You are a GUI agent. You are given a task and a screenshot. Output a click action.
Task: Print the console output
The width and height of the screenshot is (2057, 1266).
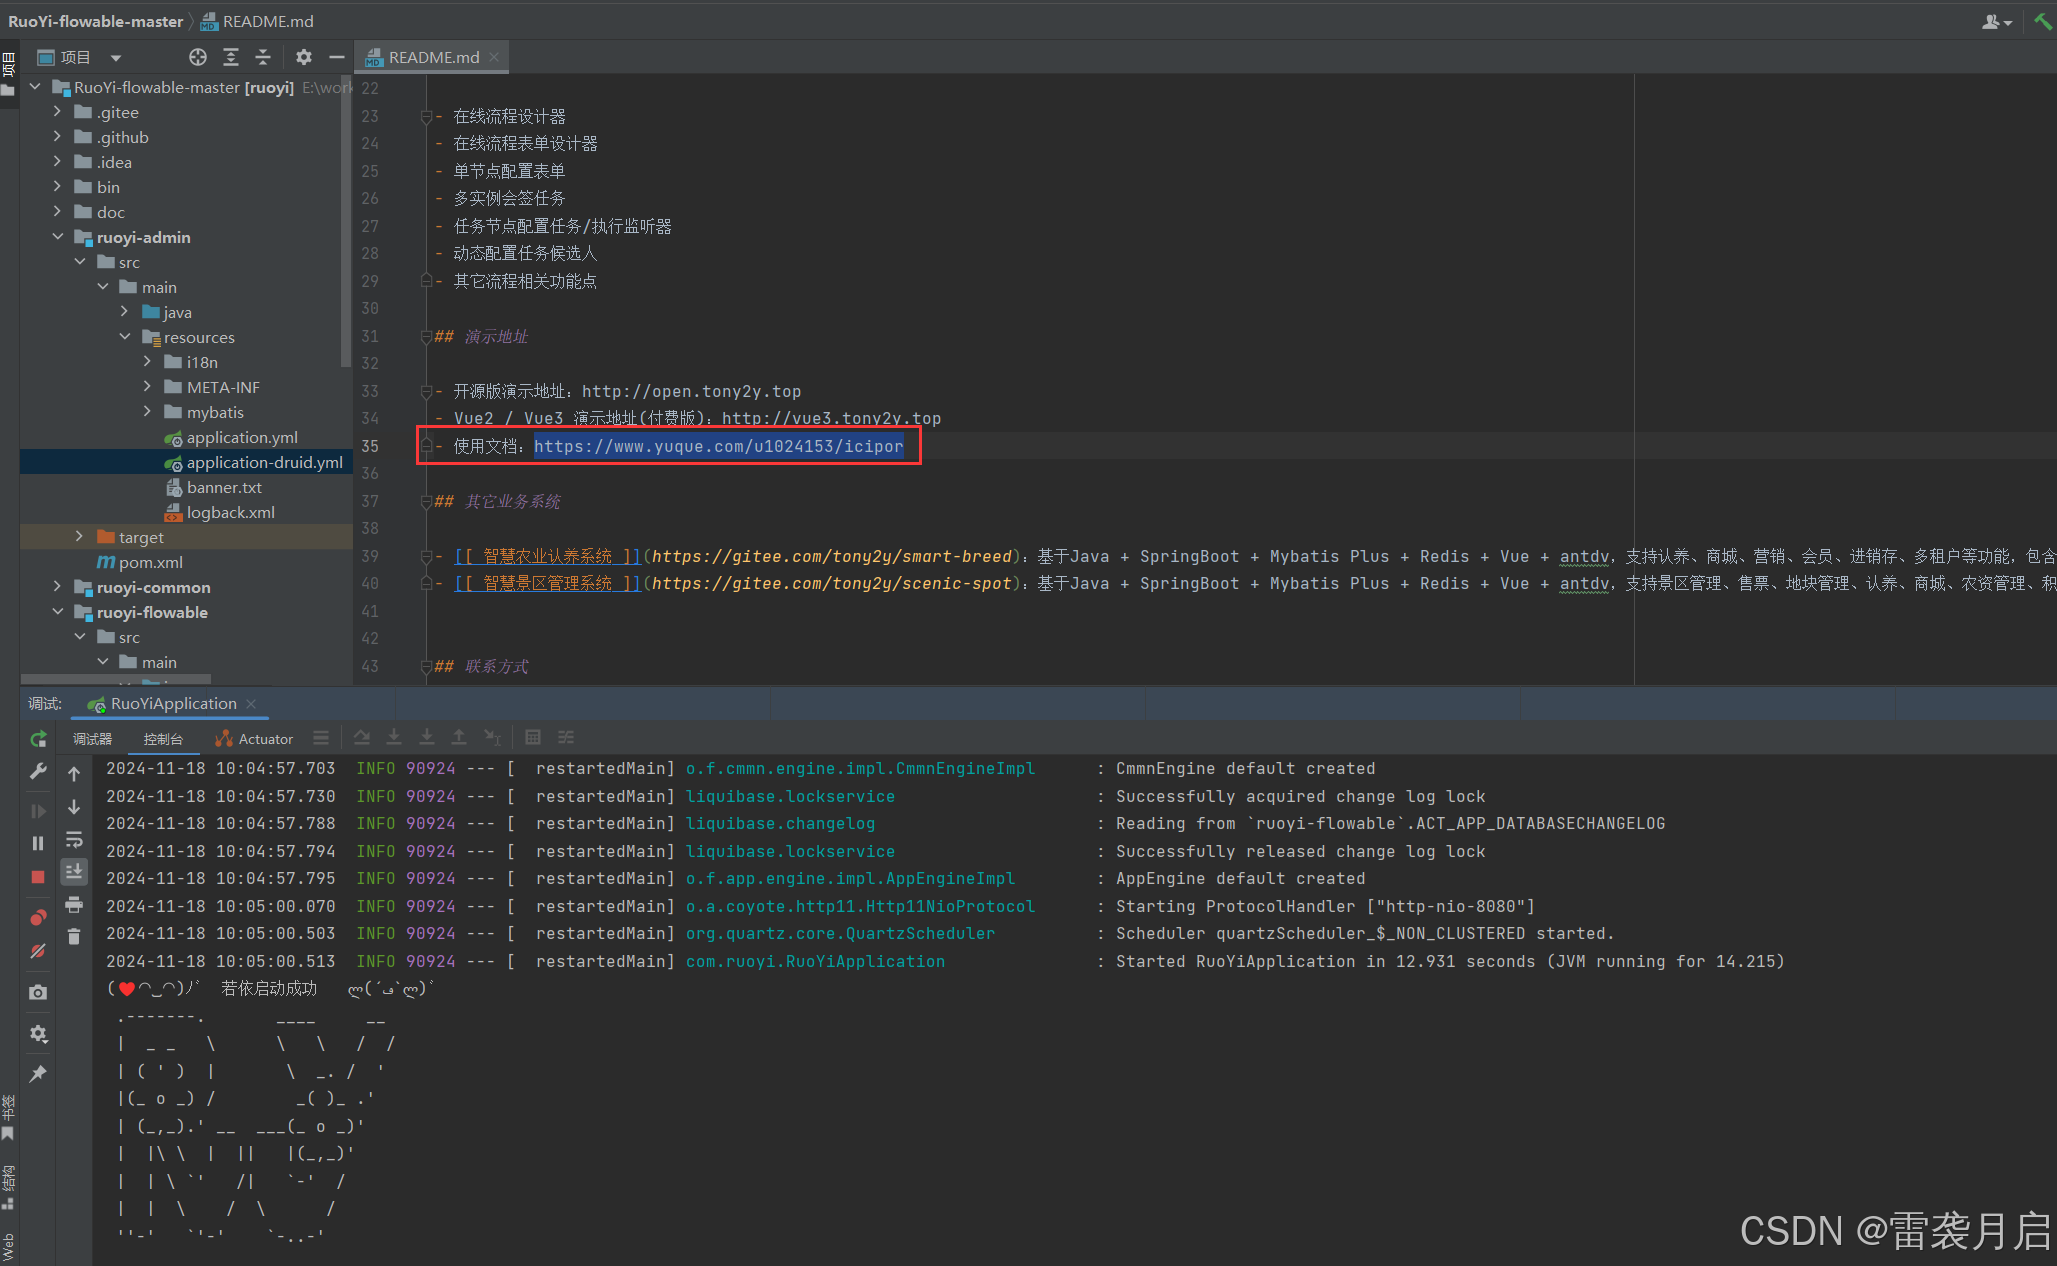[74, 905]
